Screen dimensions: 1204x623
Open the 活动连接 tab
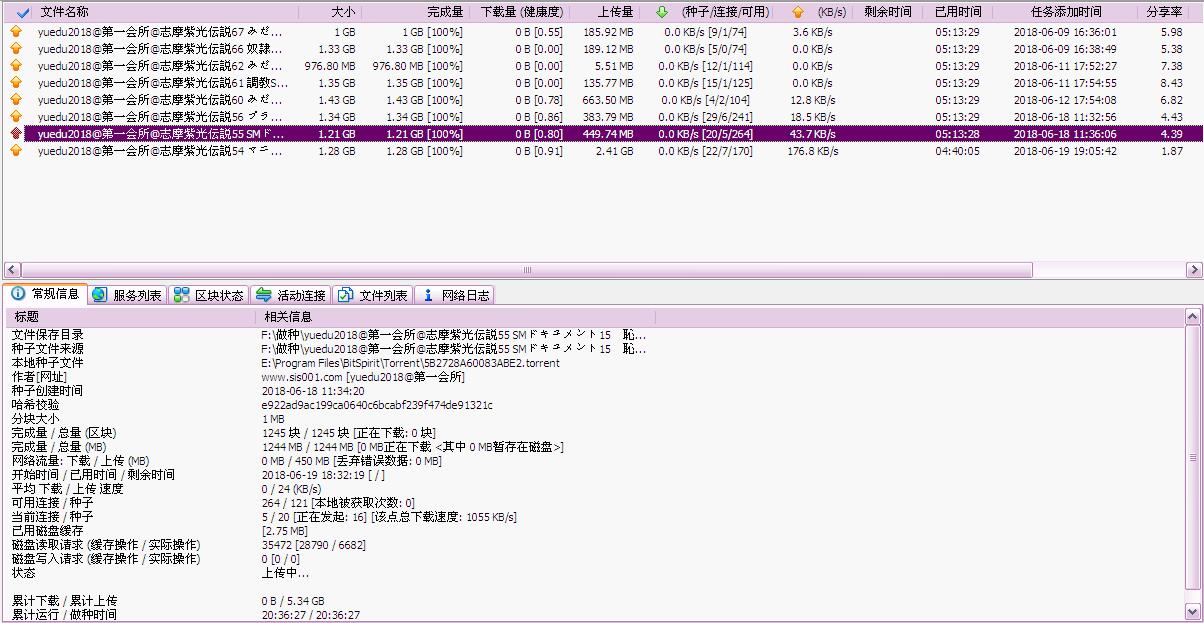tap(291, 295)
